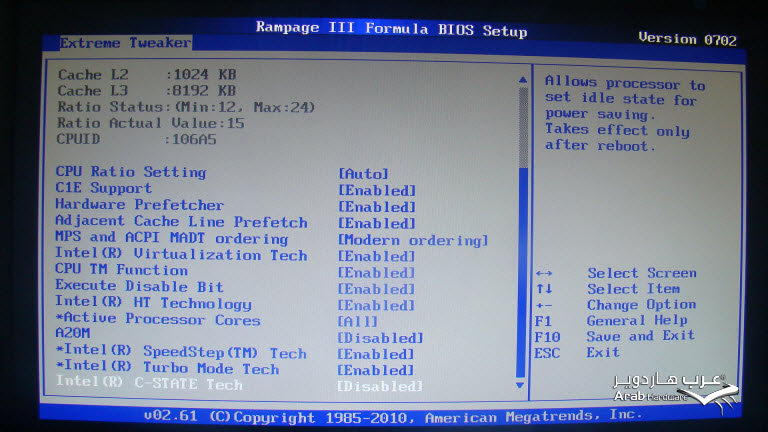Select the CPU Ratio Setting label
768x432 pixels.
pos(131,172)
